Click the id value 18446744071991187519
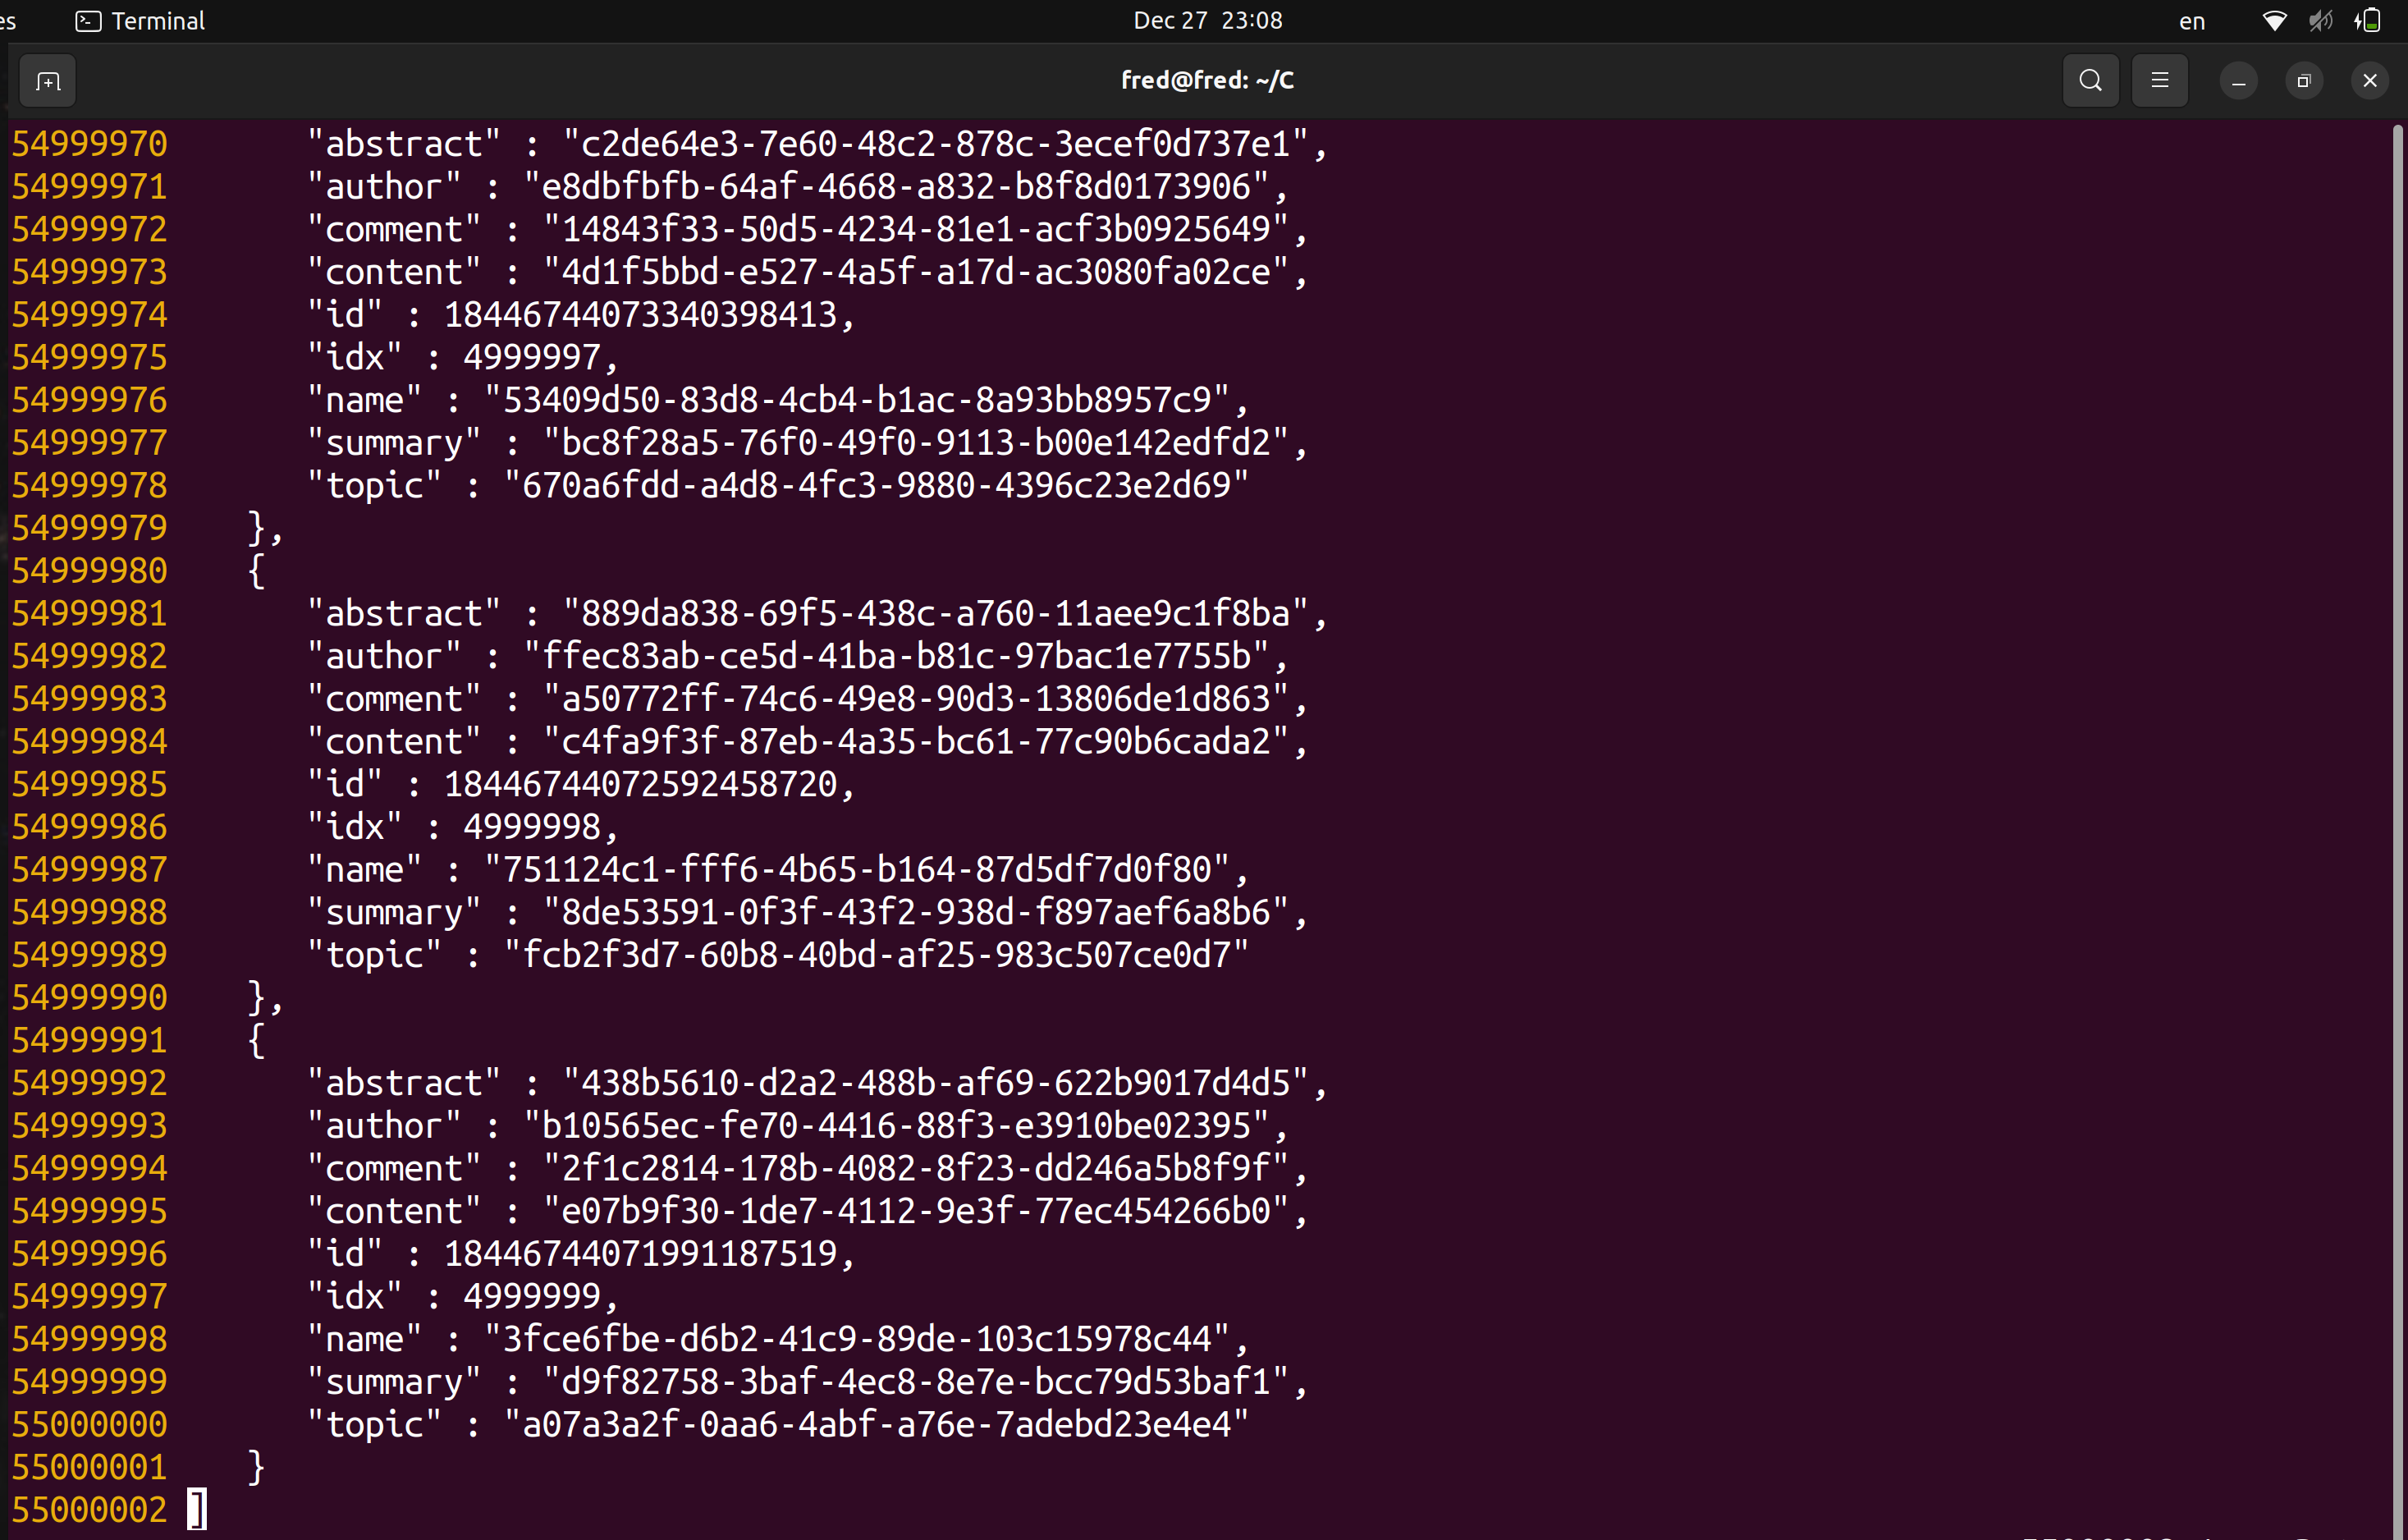This screenshot has width=2408, height=1540. coord(640,1254)
